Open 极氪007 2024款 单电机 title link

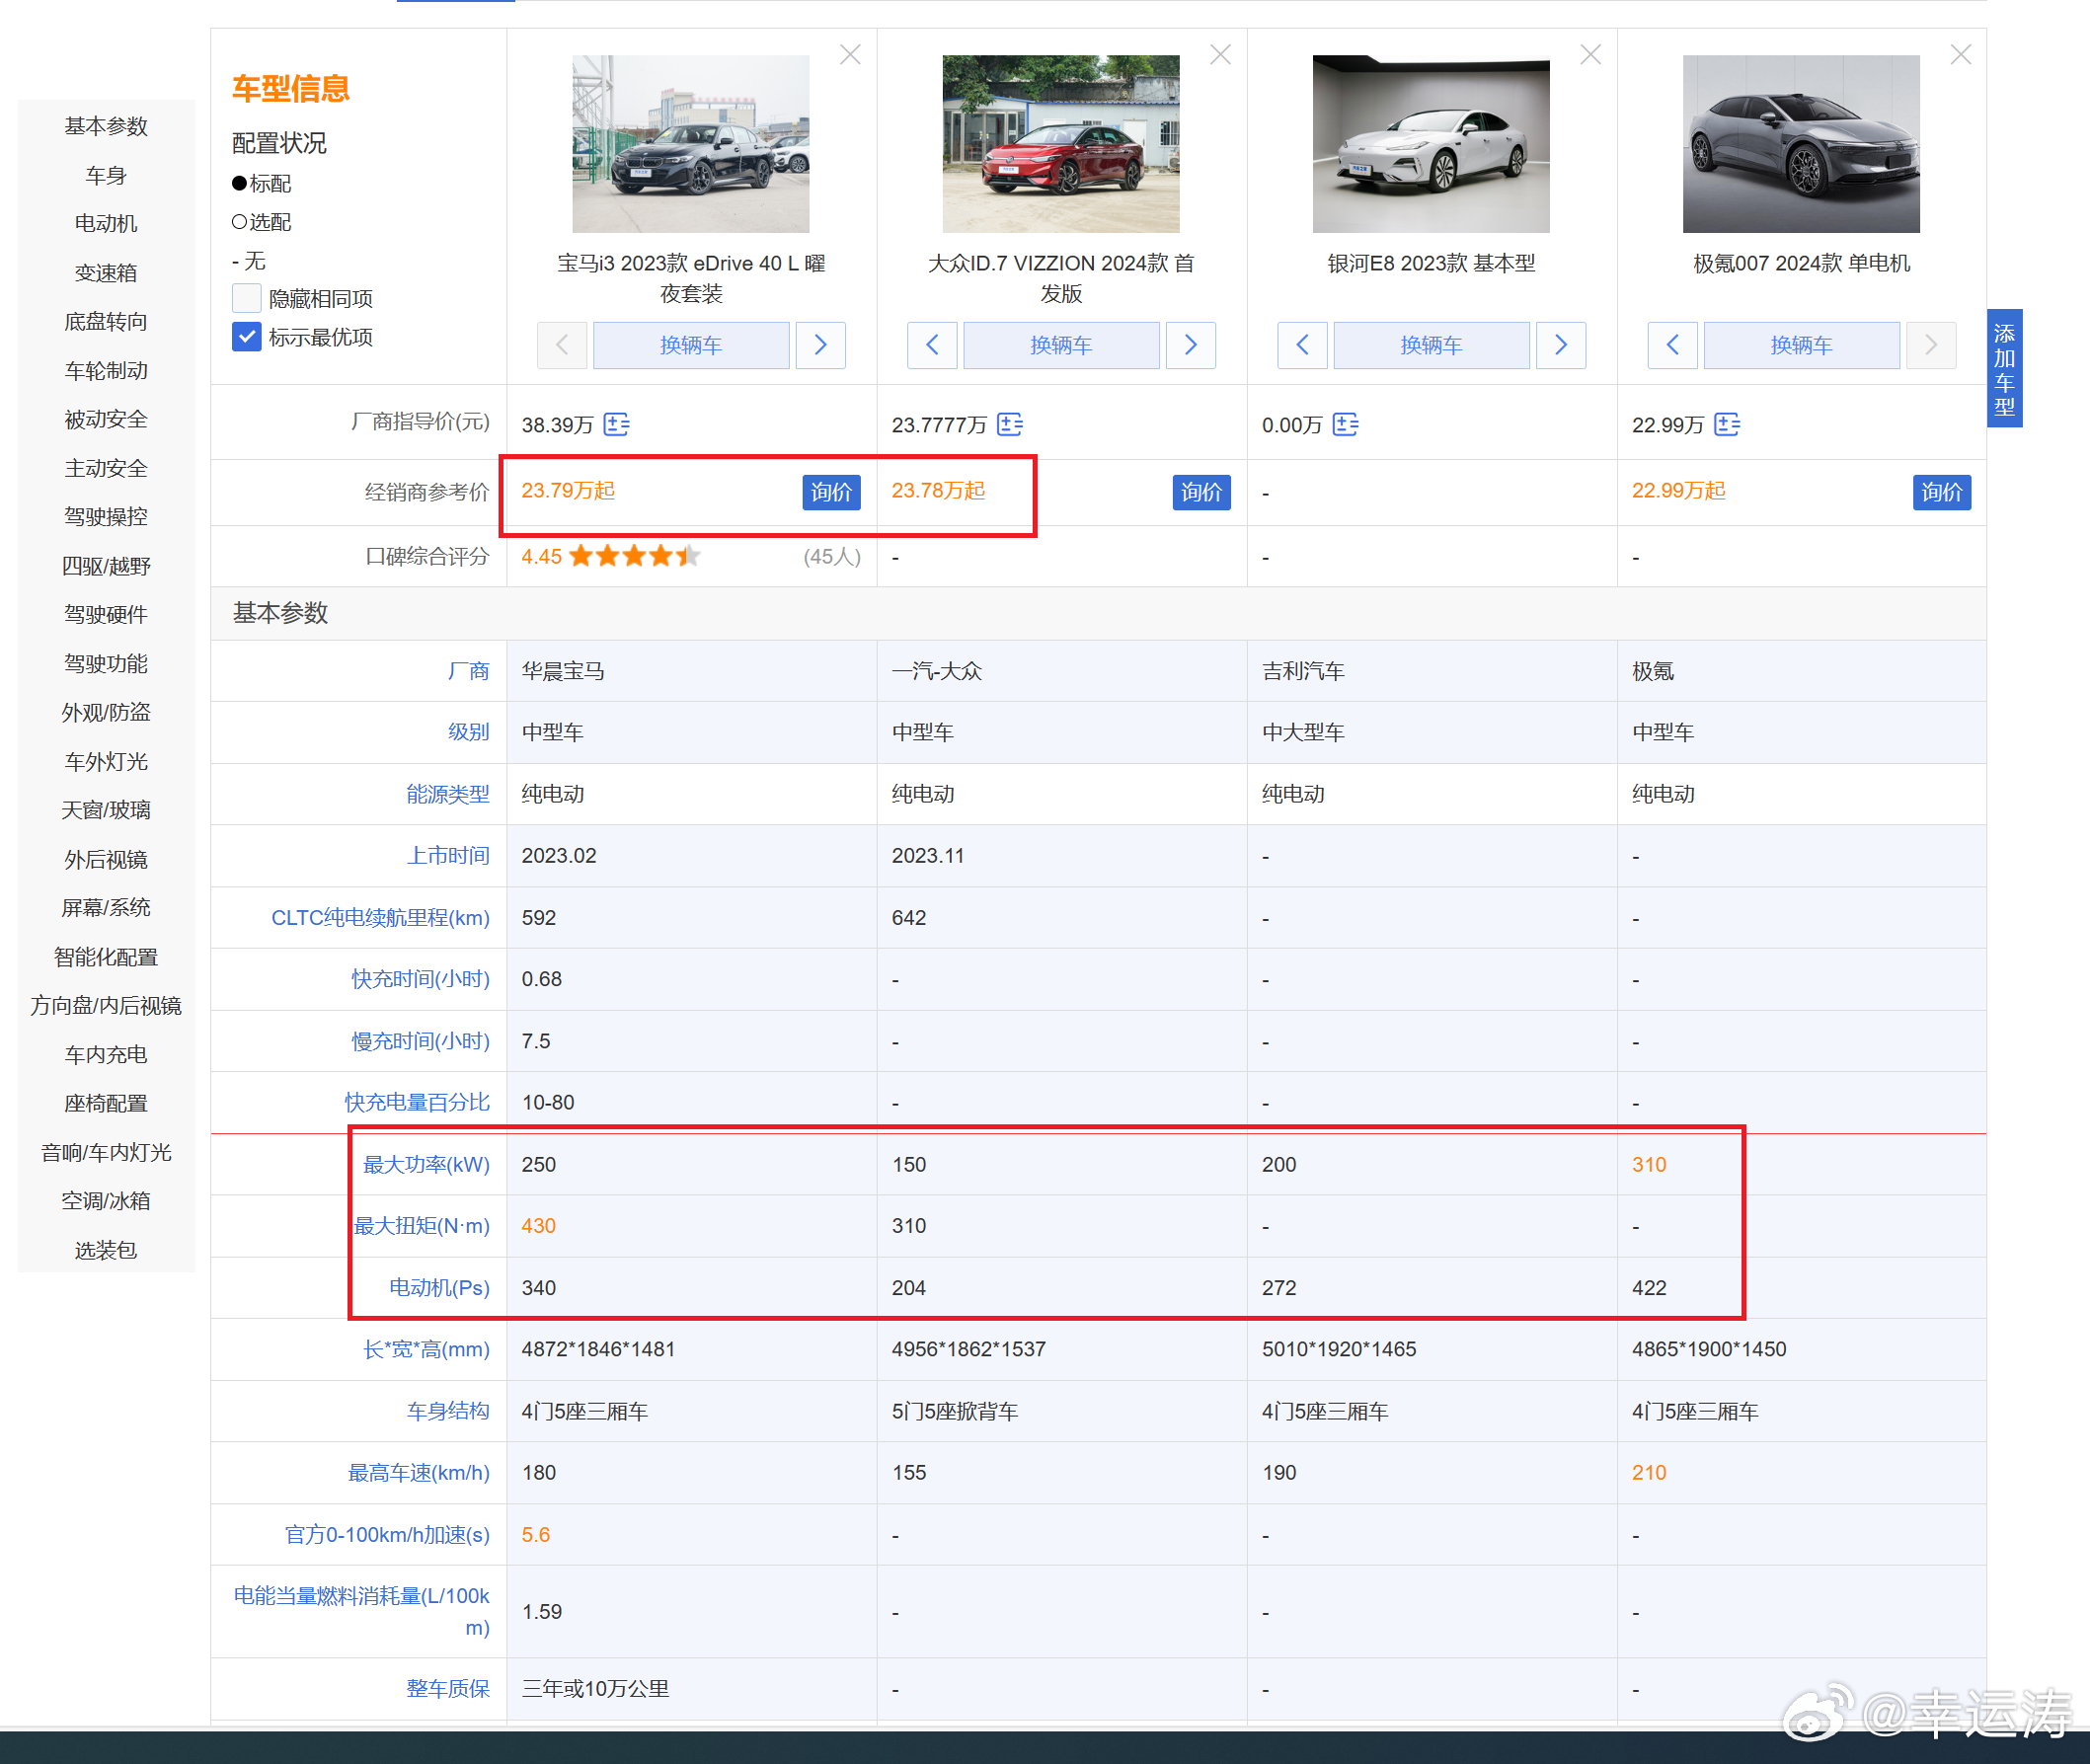tap(1801, 263)
